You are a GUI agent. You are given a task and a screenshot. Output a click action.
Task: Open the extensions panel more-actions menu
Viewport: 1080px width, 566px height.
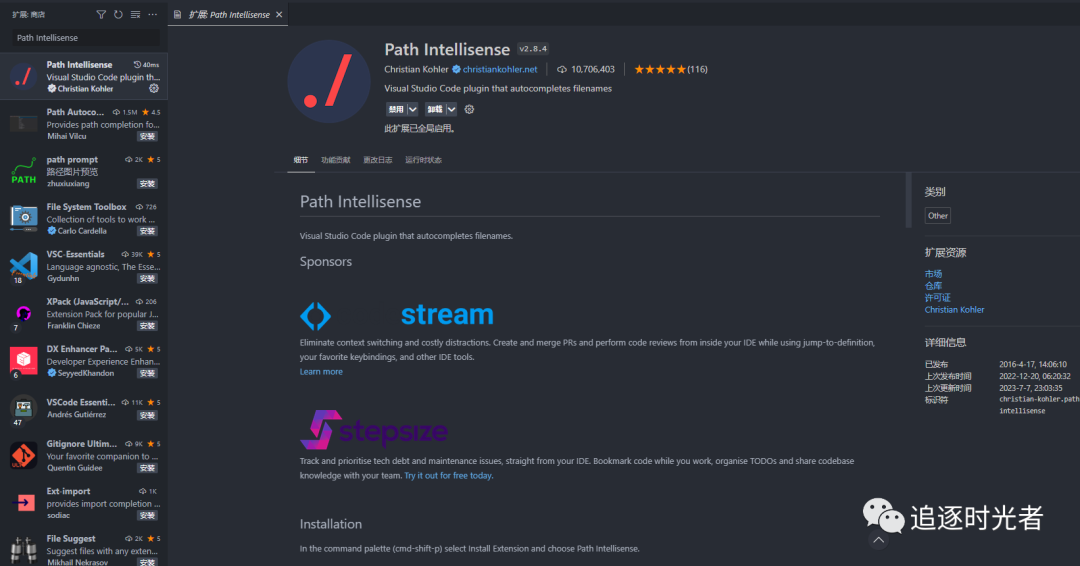point(153,14)
